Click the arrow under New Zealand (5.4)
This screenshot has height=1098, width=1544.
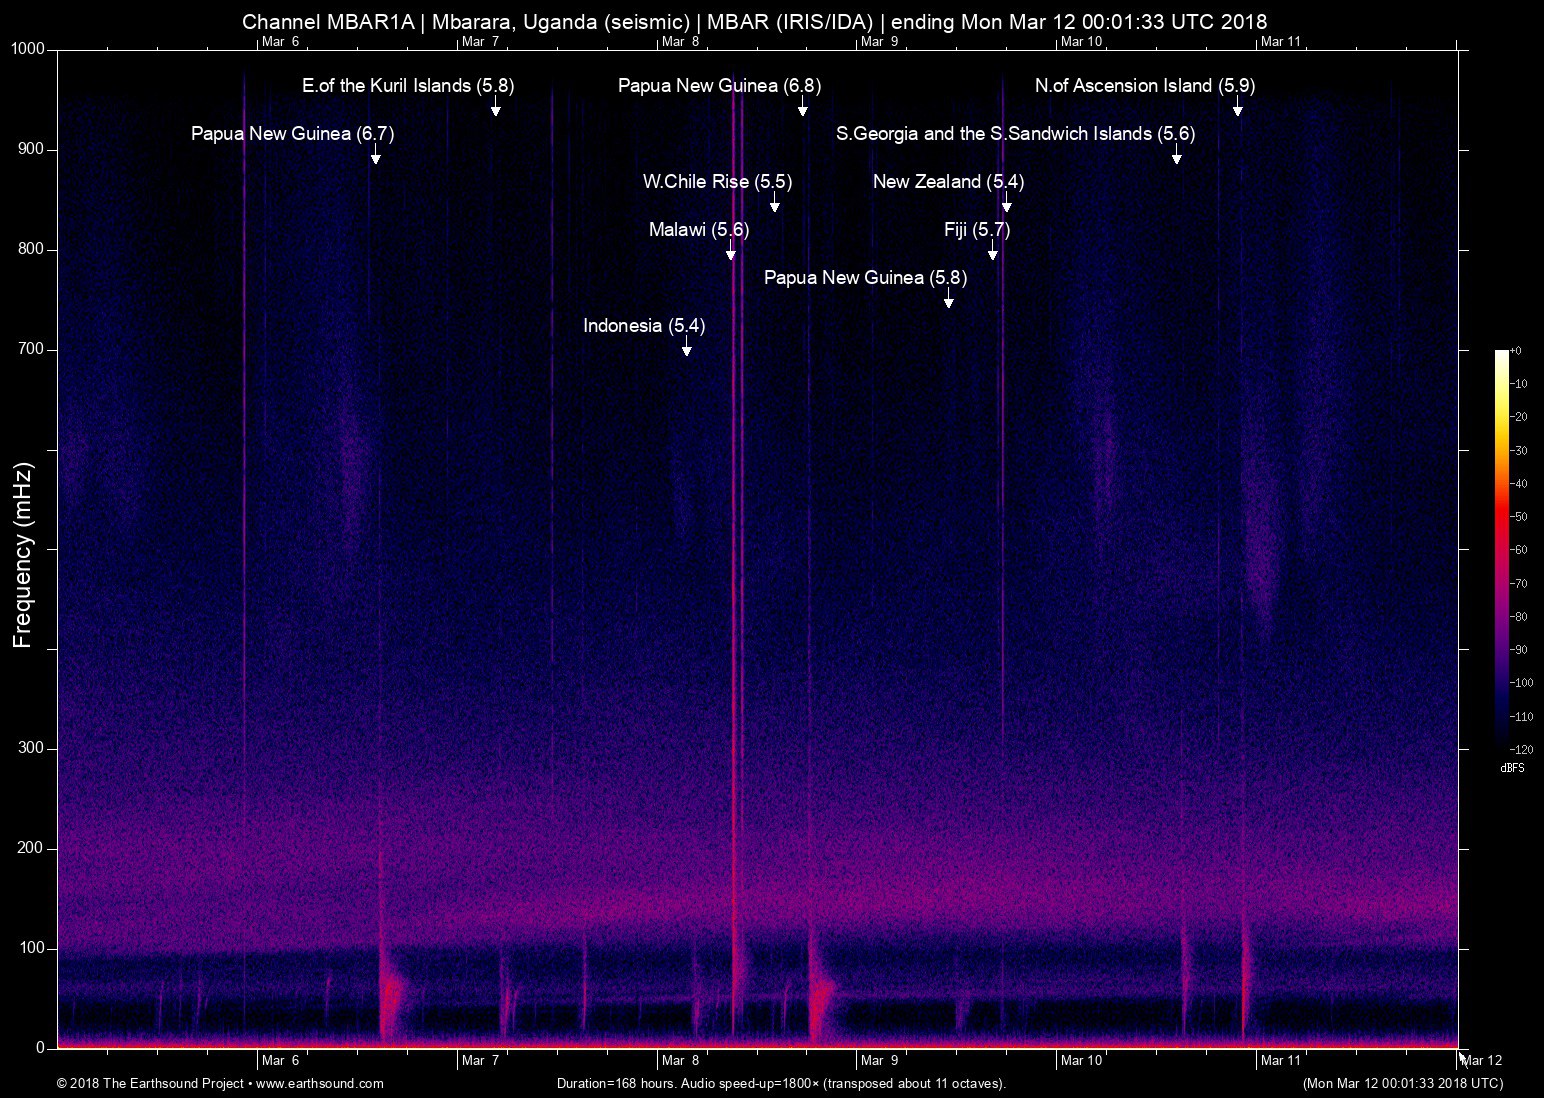point(1006,203)
